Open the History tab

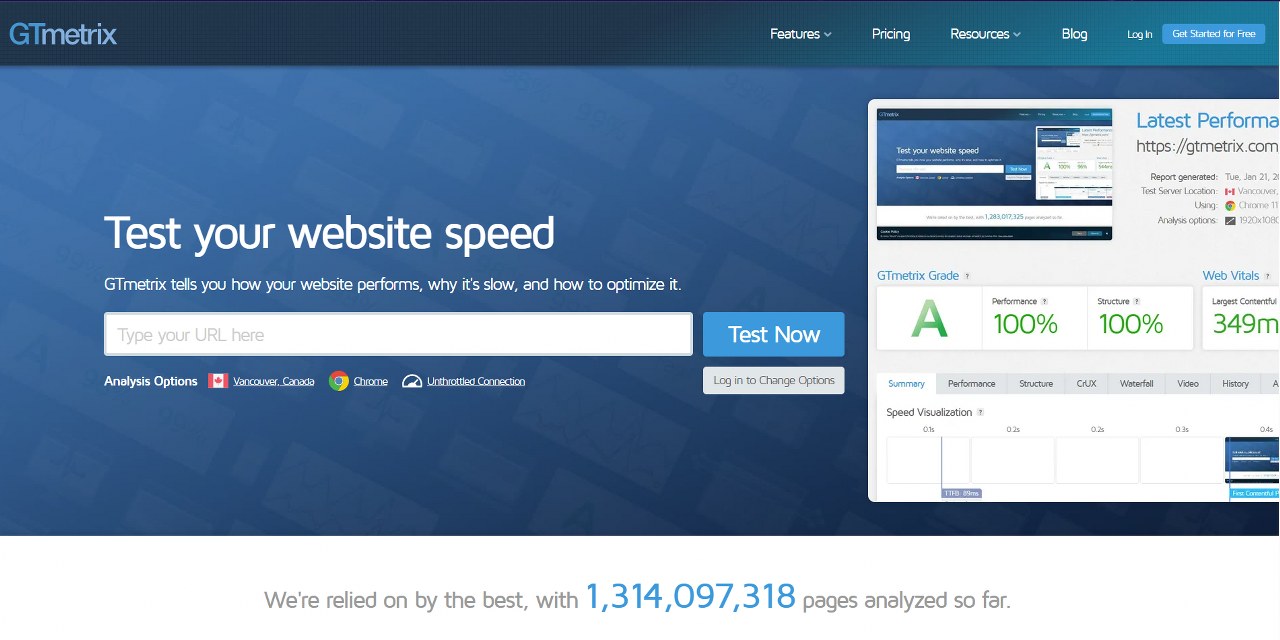[1236, 384]
